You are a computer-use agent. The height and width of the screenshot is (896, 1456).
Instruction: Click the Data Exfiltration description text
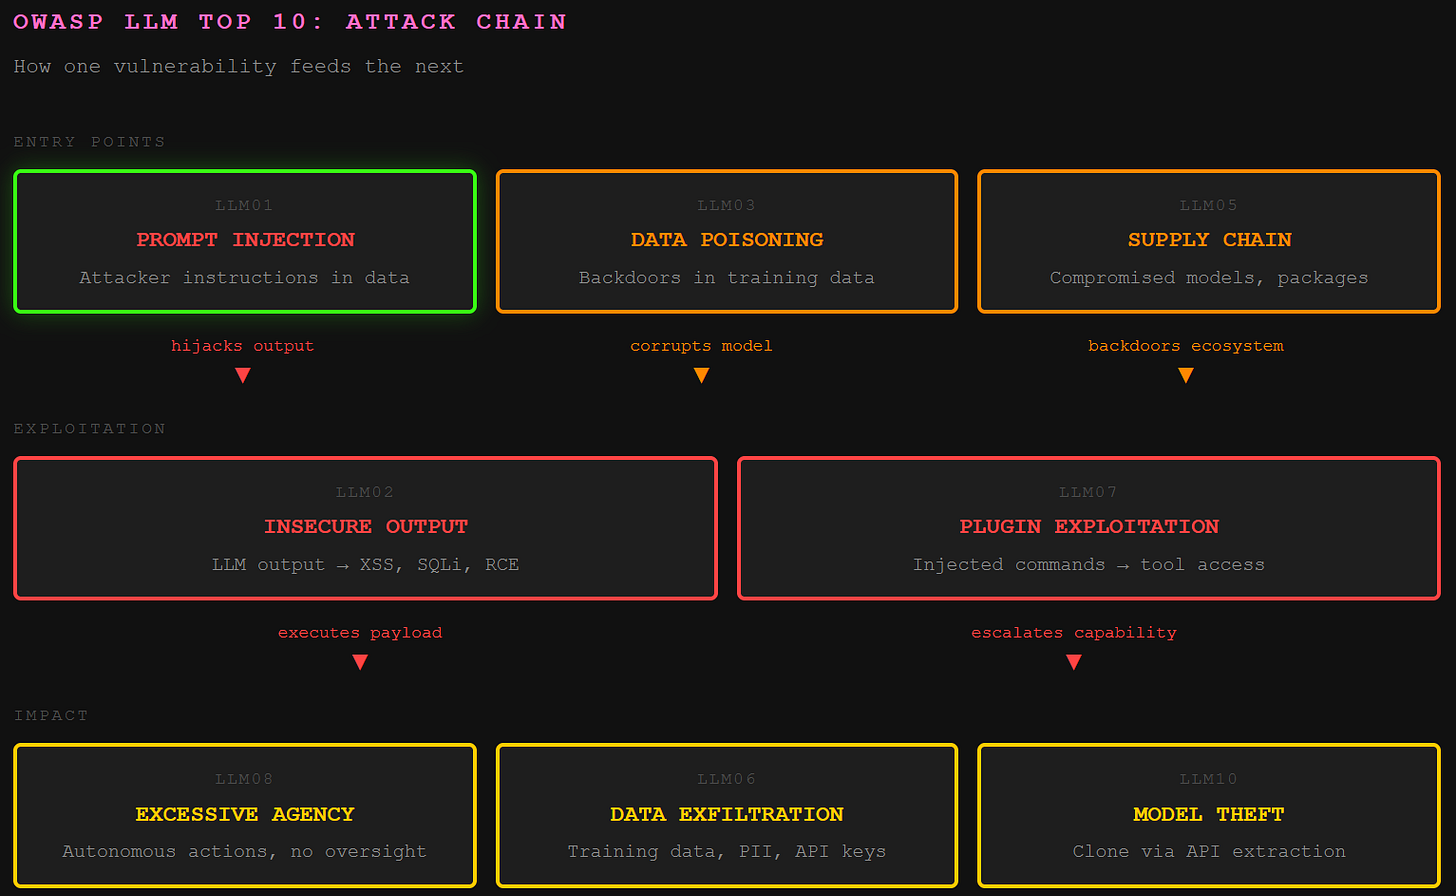pos(727,851)
